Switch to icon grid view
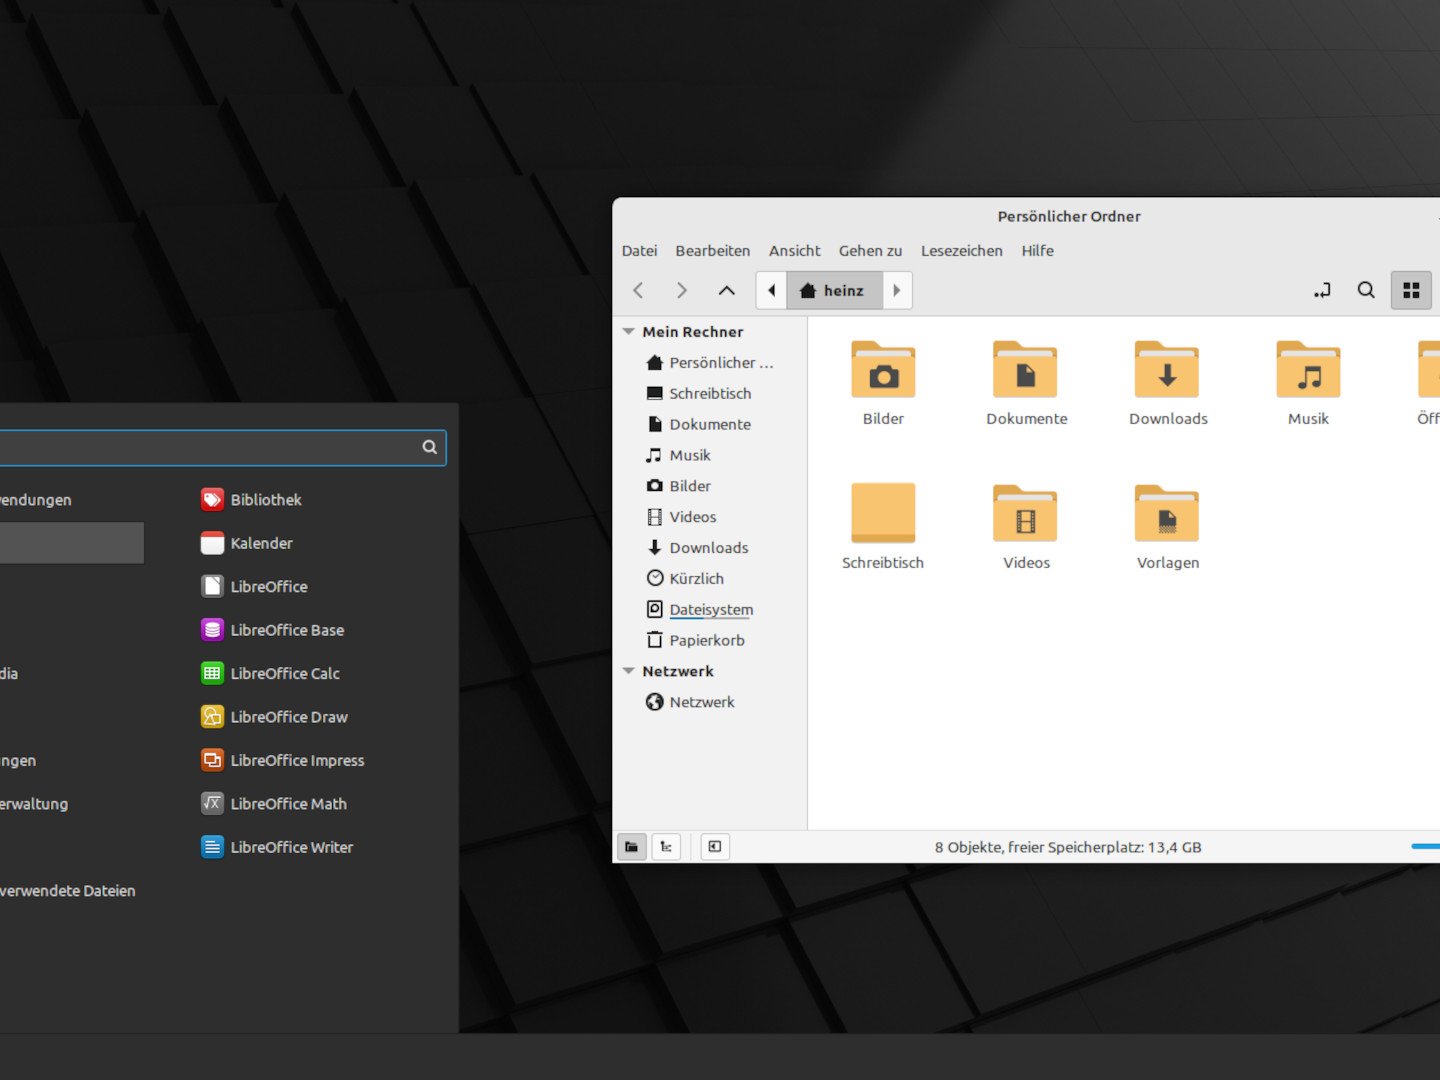The width and height of the screenshot is (1440, 1080). point(1411,291)
